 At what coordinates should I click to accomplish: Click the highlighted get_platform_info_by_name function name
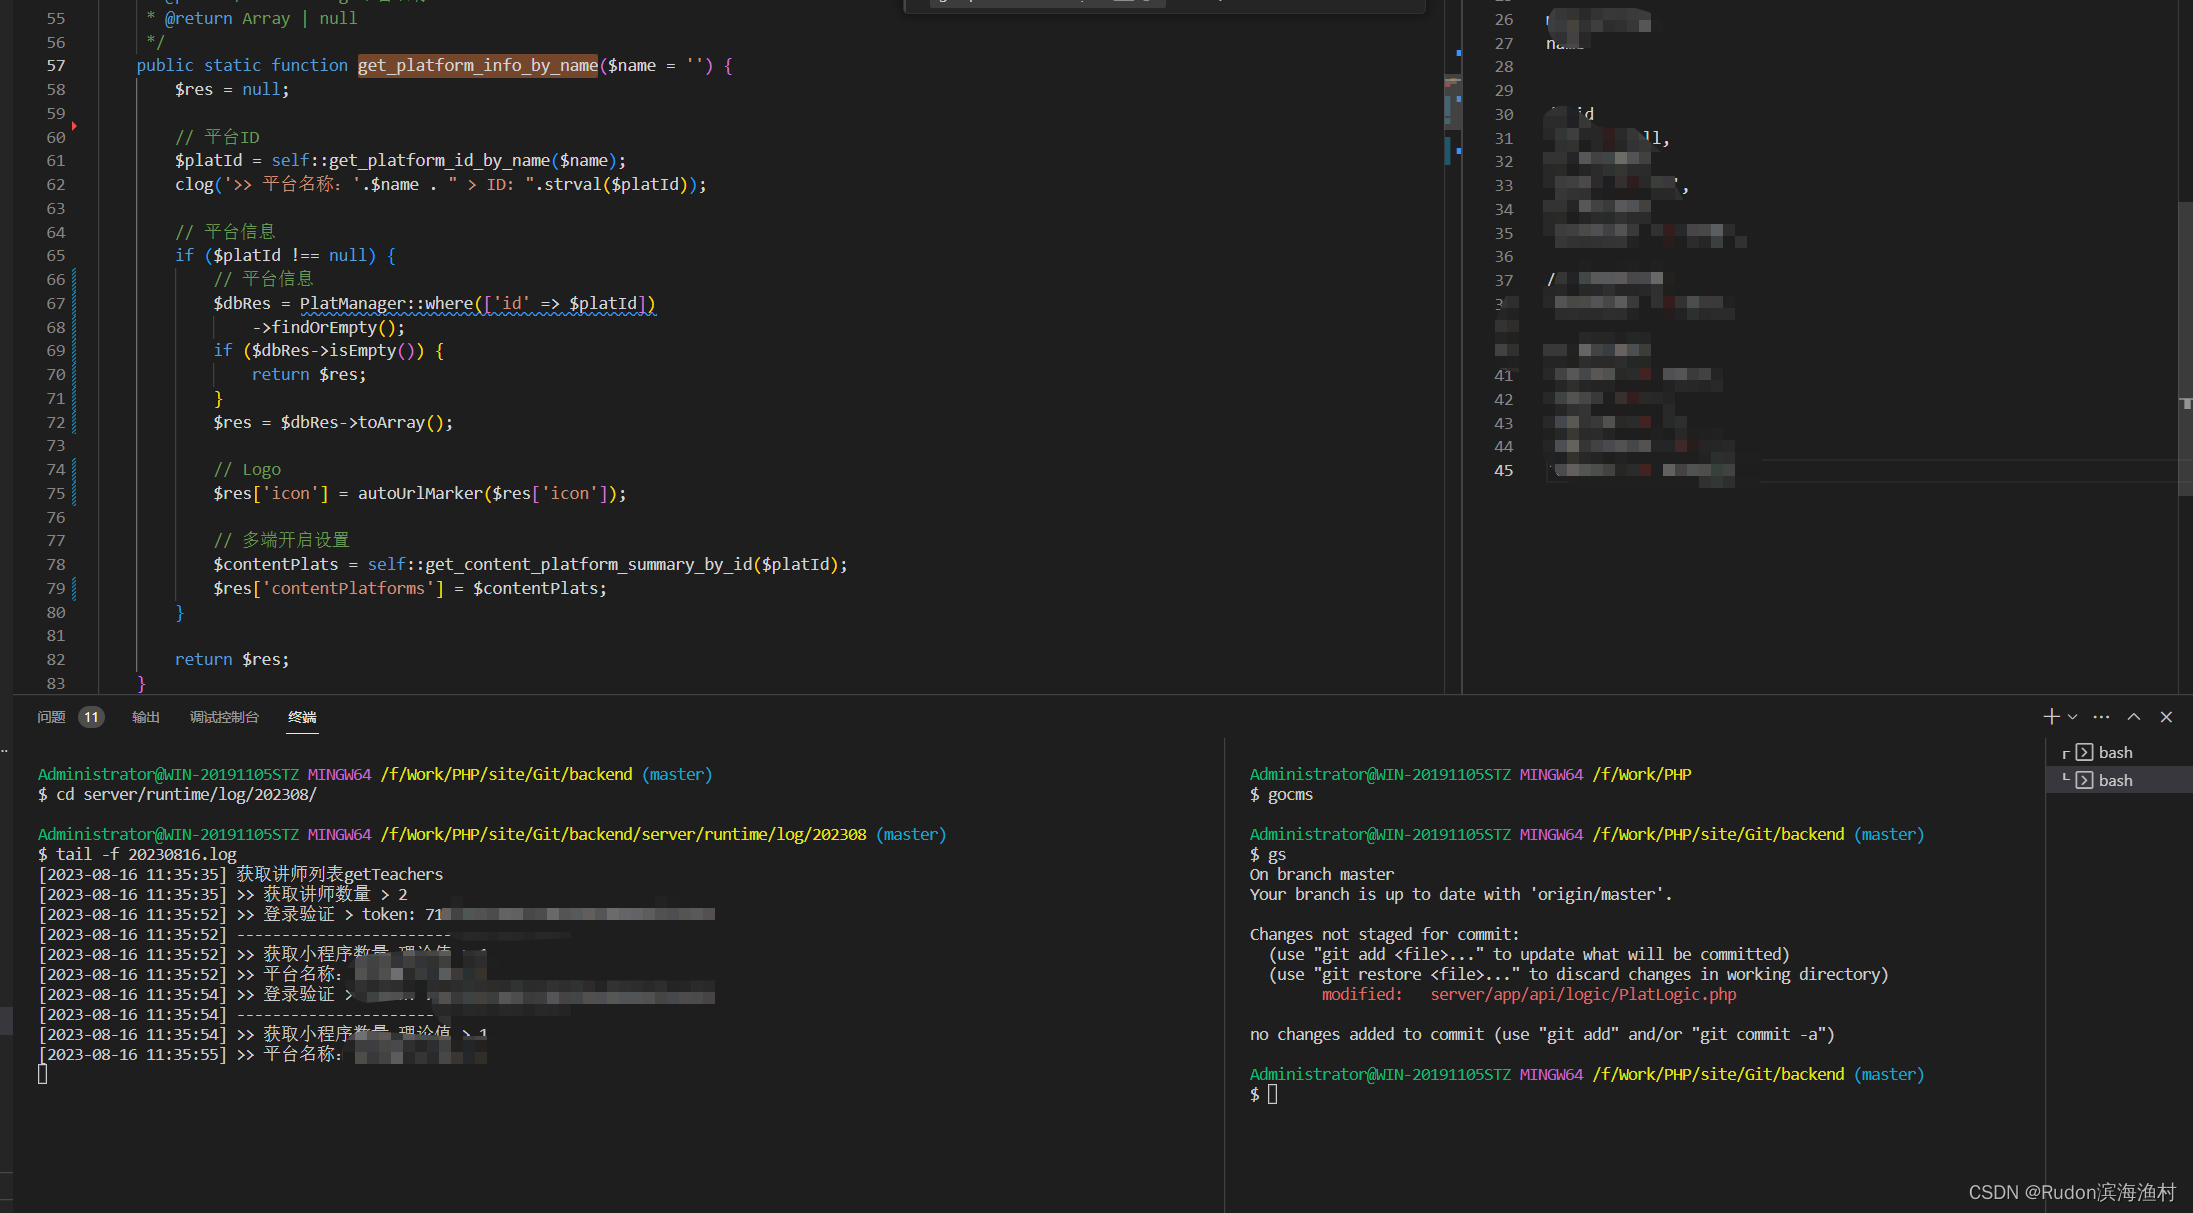click(x=478, y=65)
